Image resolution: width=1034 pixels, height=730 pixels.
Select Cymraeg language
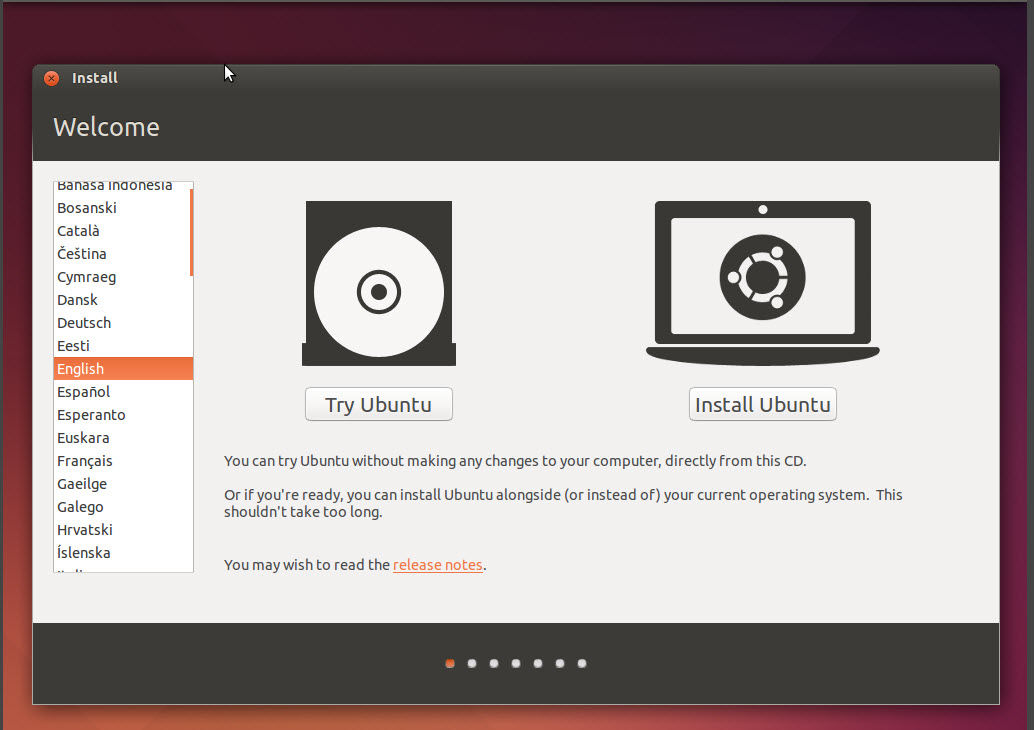point(123,277)
